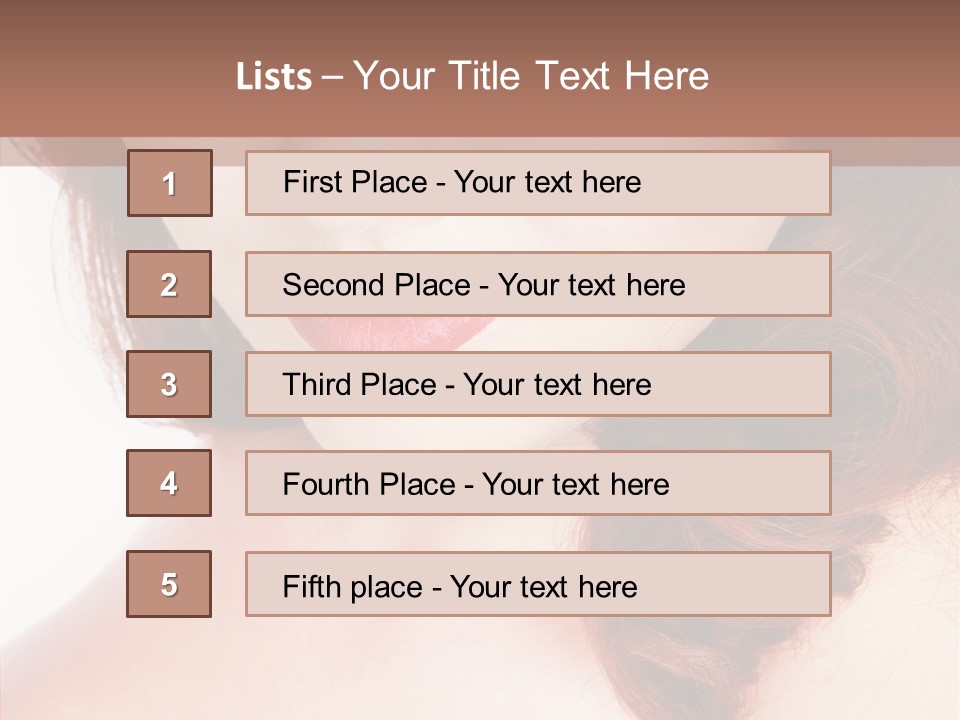This screenshot has height=720, width=960.
Task: Click the word Fourth in list
Action: [x=325, y=484]
